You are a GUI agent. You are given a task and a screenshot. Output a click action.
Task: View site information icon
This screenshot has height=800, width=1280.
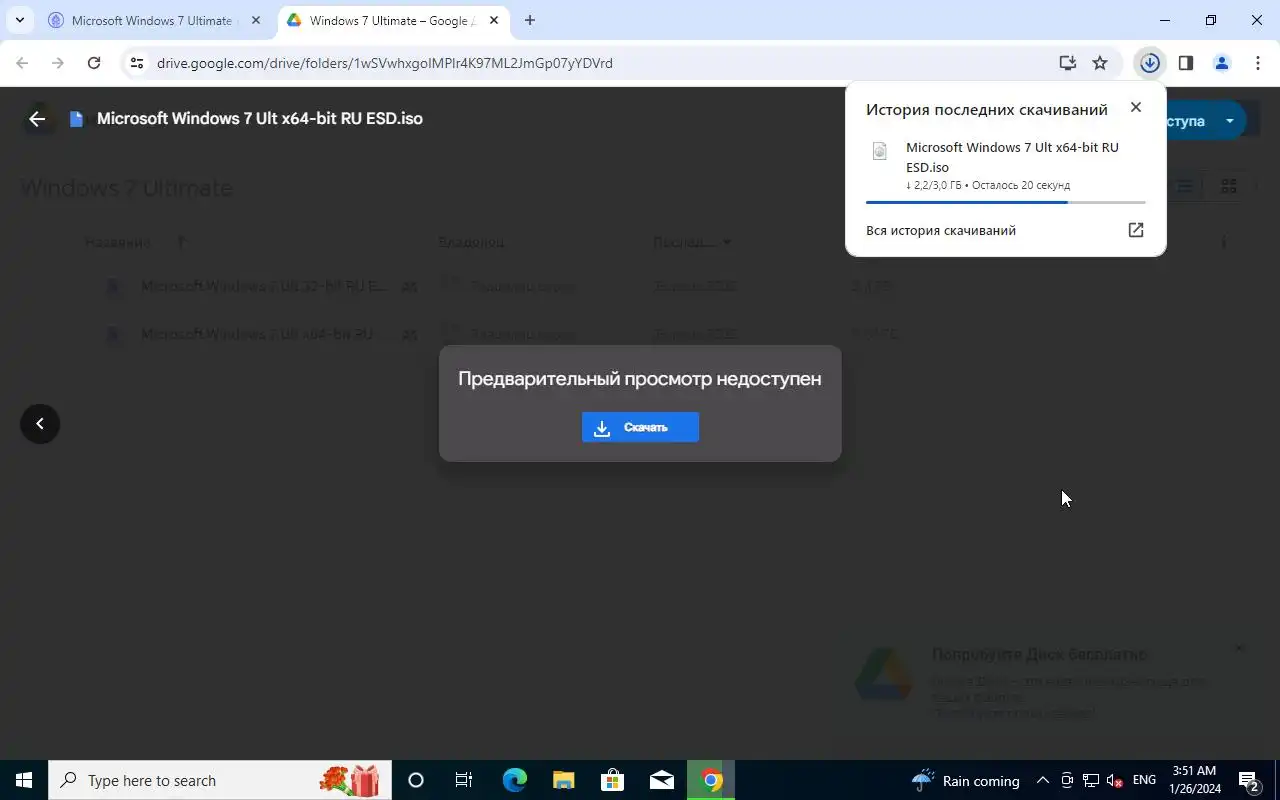tap(137, 63)
